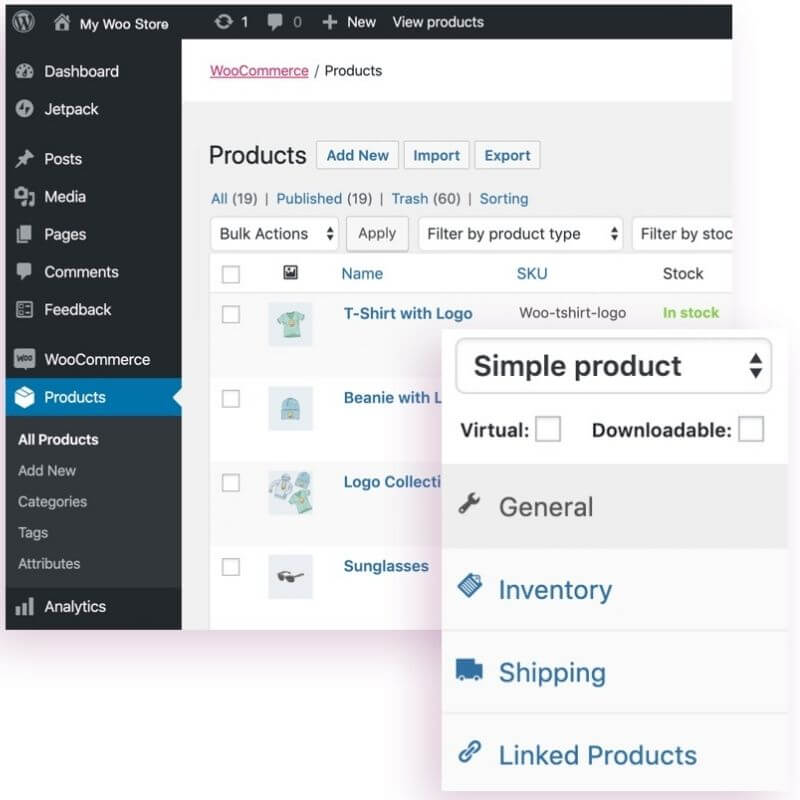Click the Pages icon in sidebar
The height and width of the screenshot is (800, 800).
coord(24,234)
